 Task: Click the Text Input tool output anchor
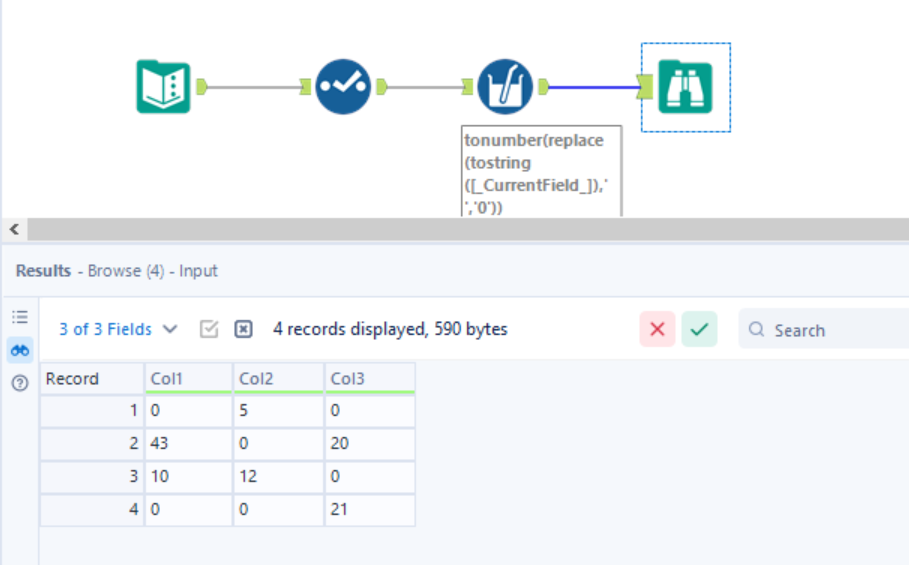pos(202,87)
